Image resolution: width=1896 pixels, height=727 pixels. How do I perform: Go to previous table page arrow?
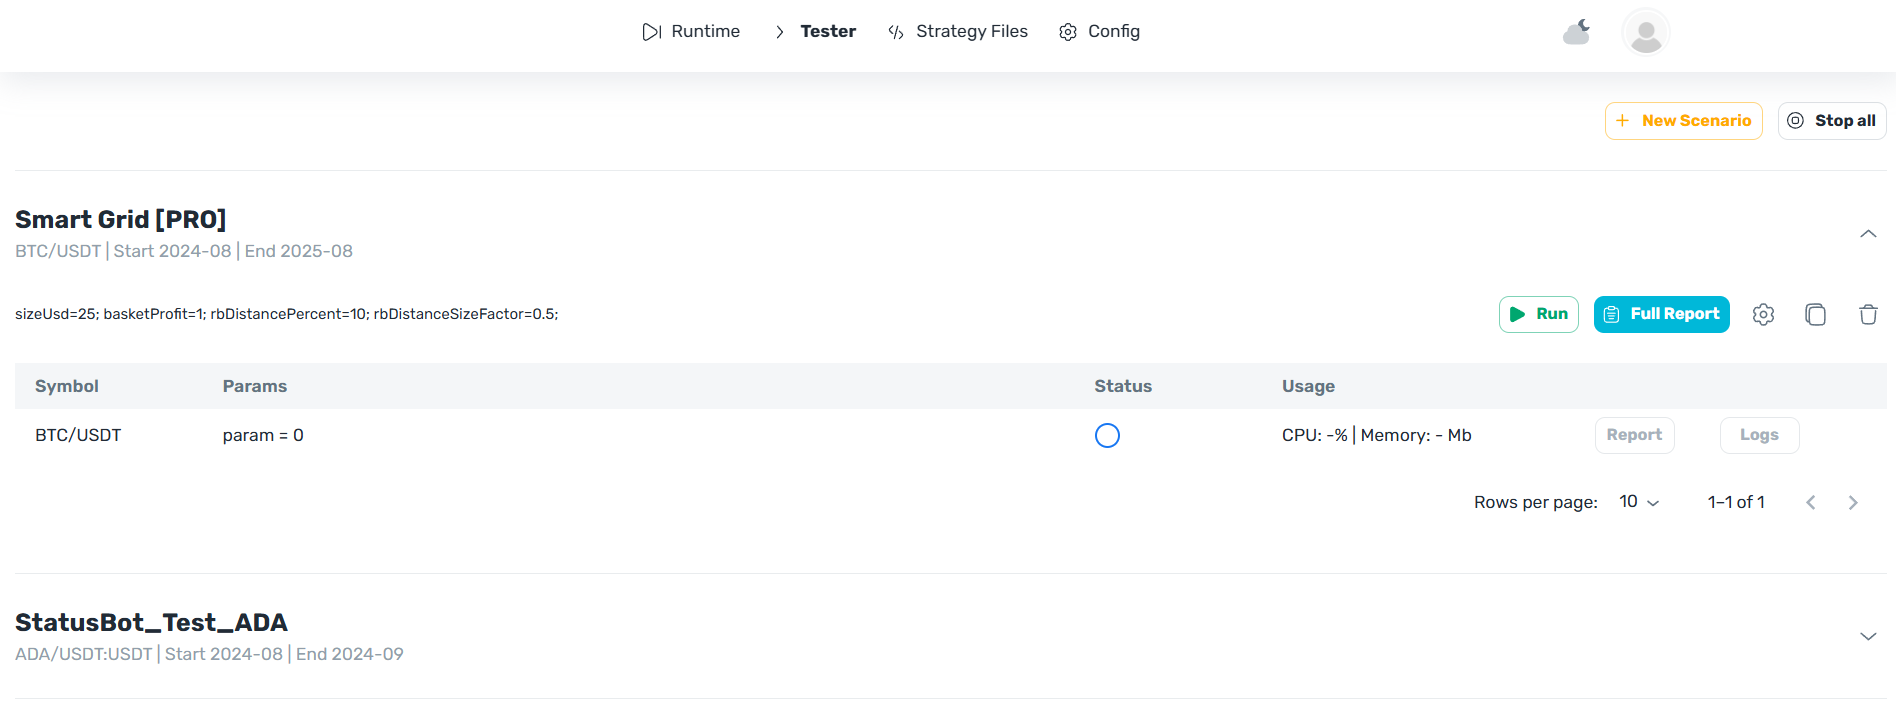click(1811, 503)
